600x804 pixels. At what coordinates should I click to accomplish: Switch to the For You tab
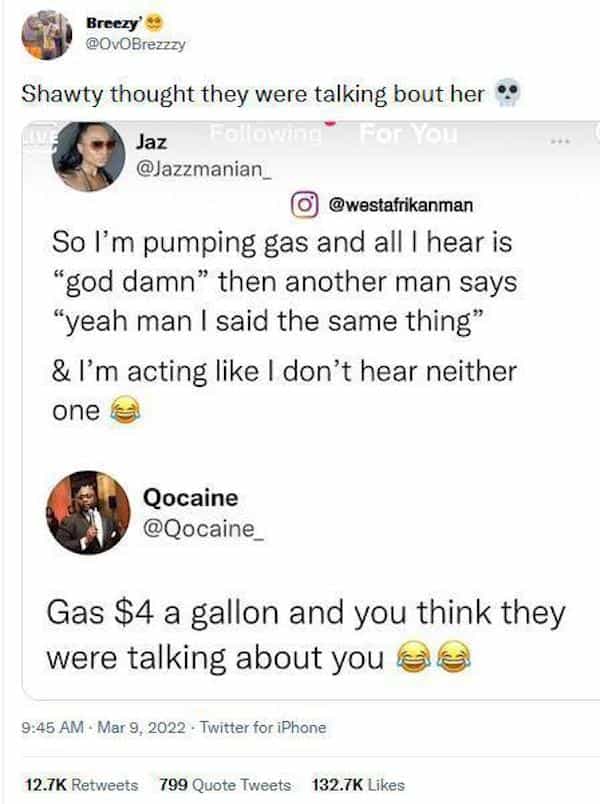408,134
